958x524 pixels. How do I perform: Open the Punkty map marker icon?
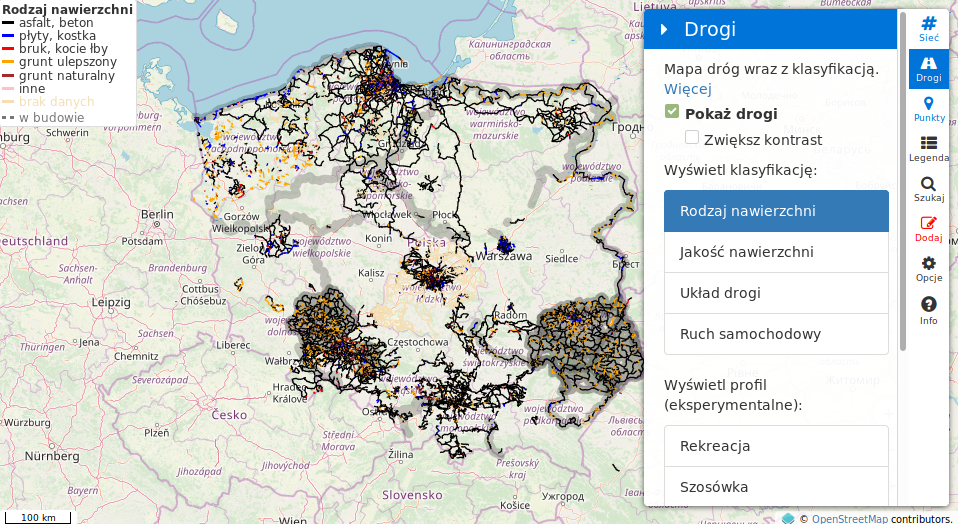pos(929,109)
